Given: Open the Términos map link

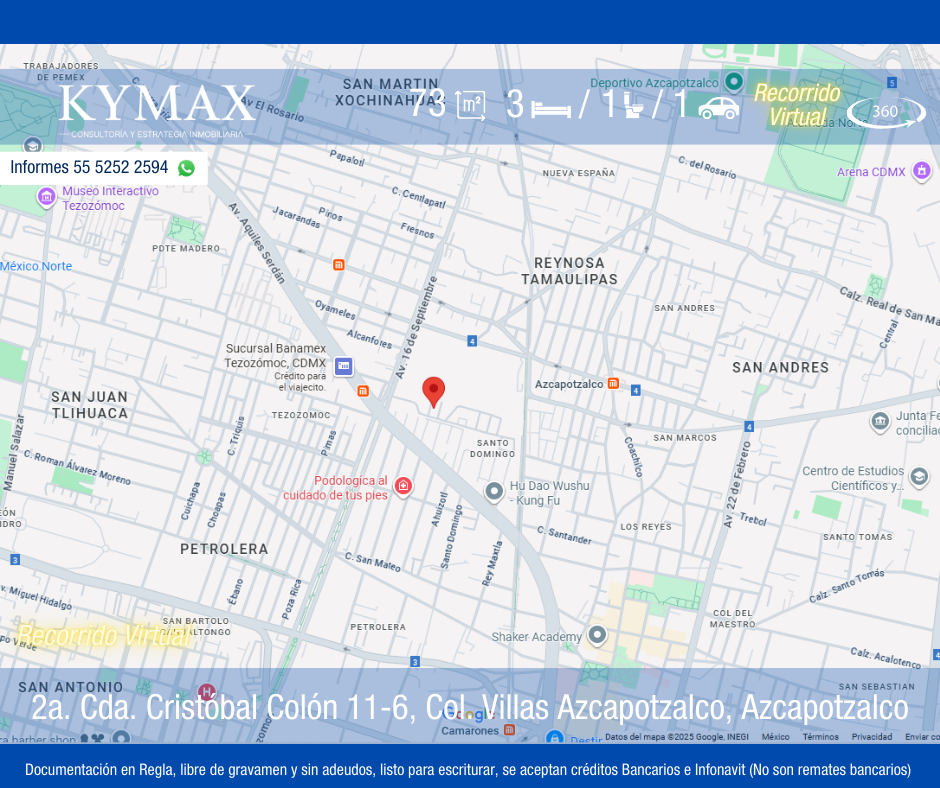Looking at the screenshot, I should pos(820,736).
